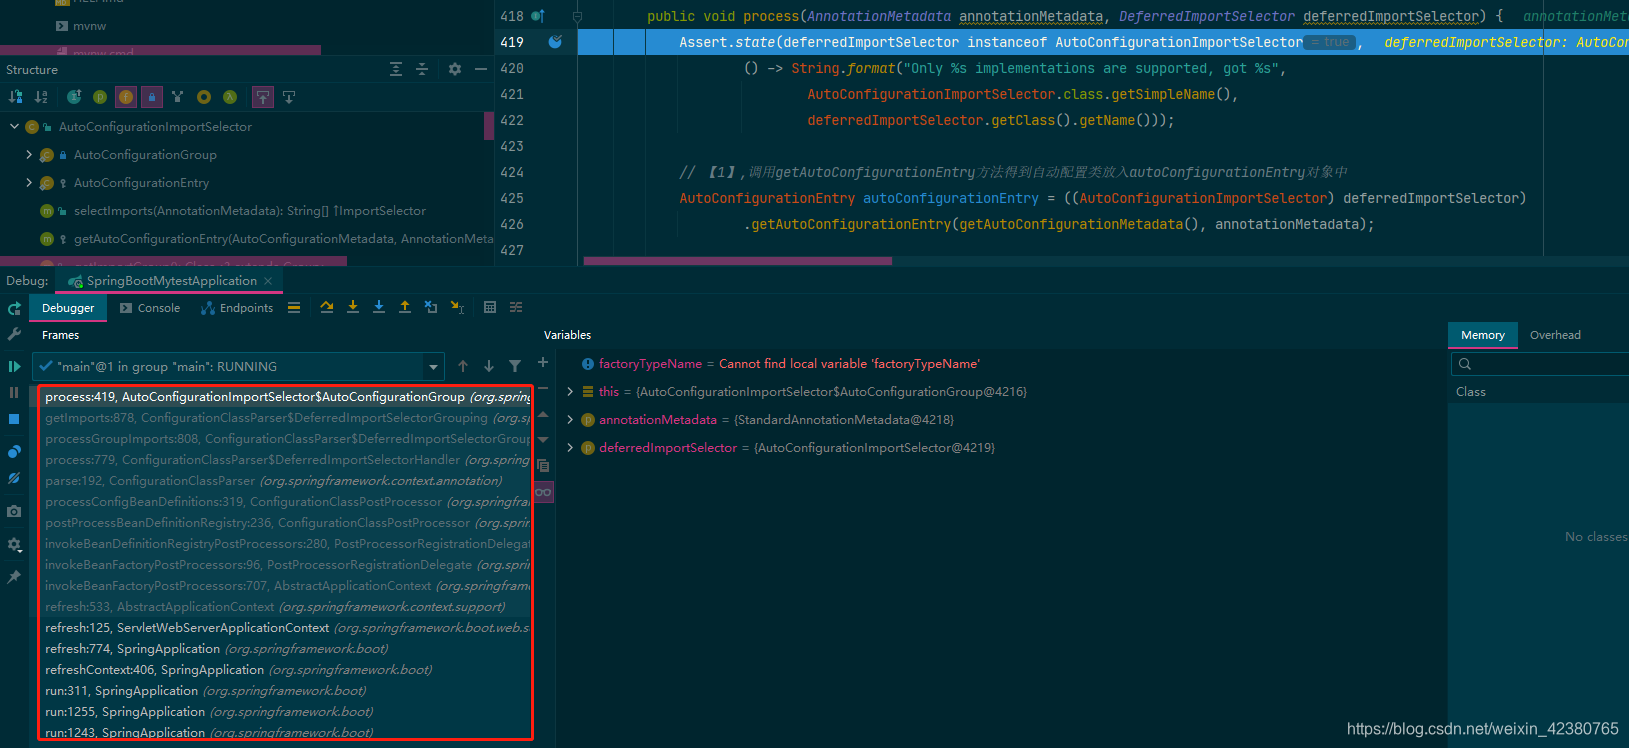Click the Run to Cursor icon

tap(457, 307)
